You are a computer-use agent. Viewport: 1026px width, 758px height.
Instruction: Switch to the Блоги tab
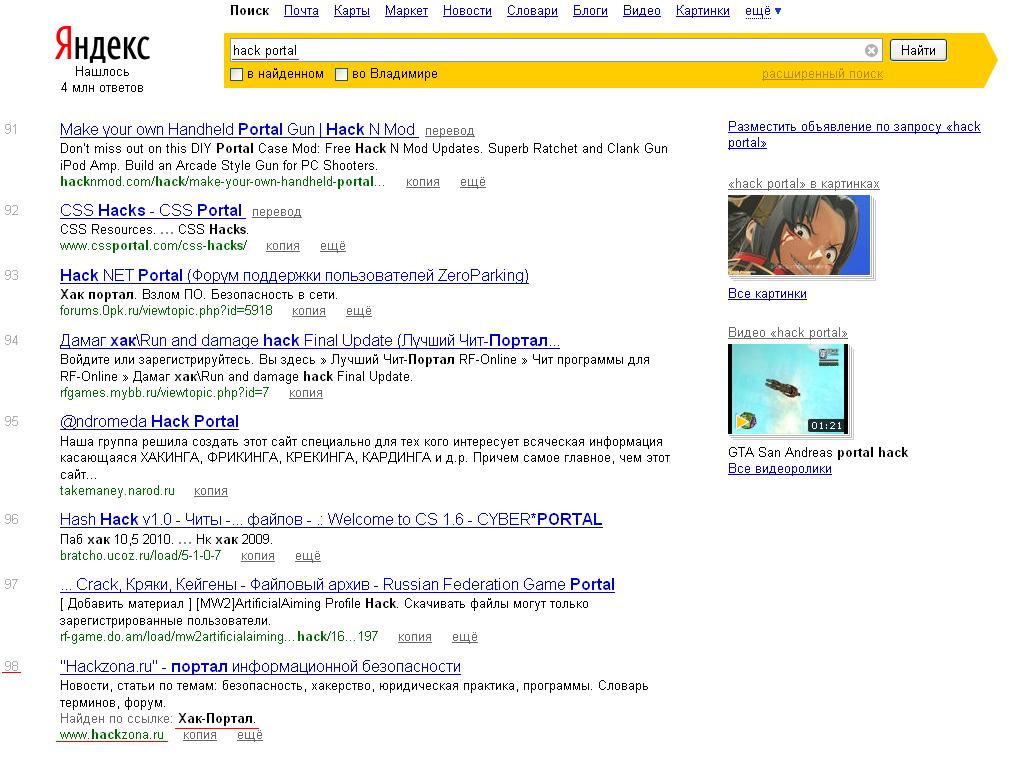click(590, 10)
